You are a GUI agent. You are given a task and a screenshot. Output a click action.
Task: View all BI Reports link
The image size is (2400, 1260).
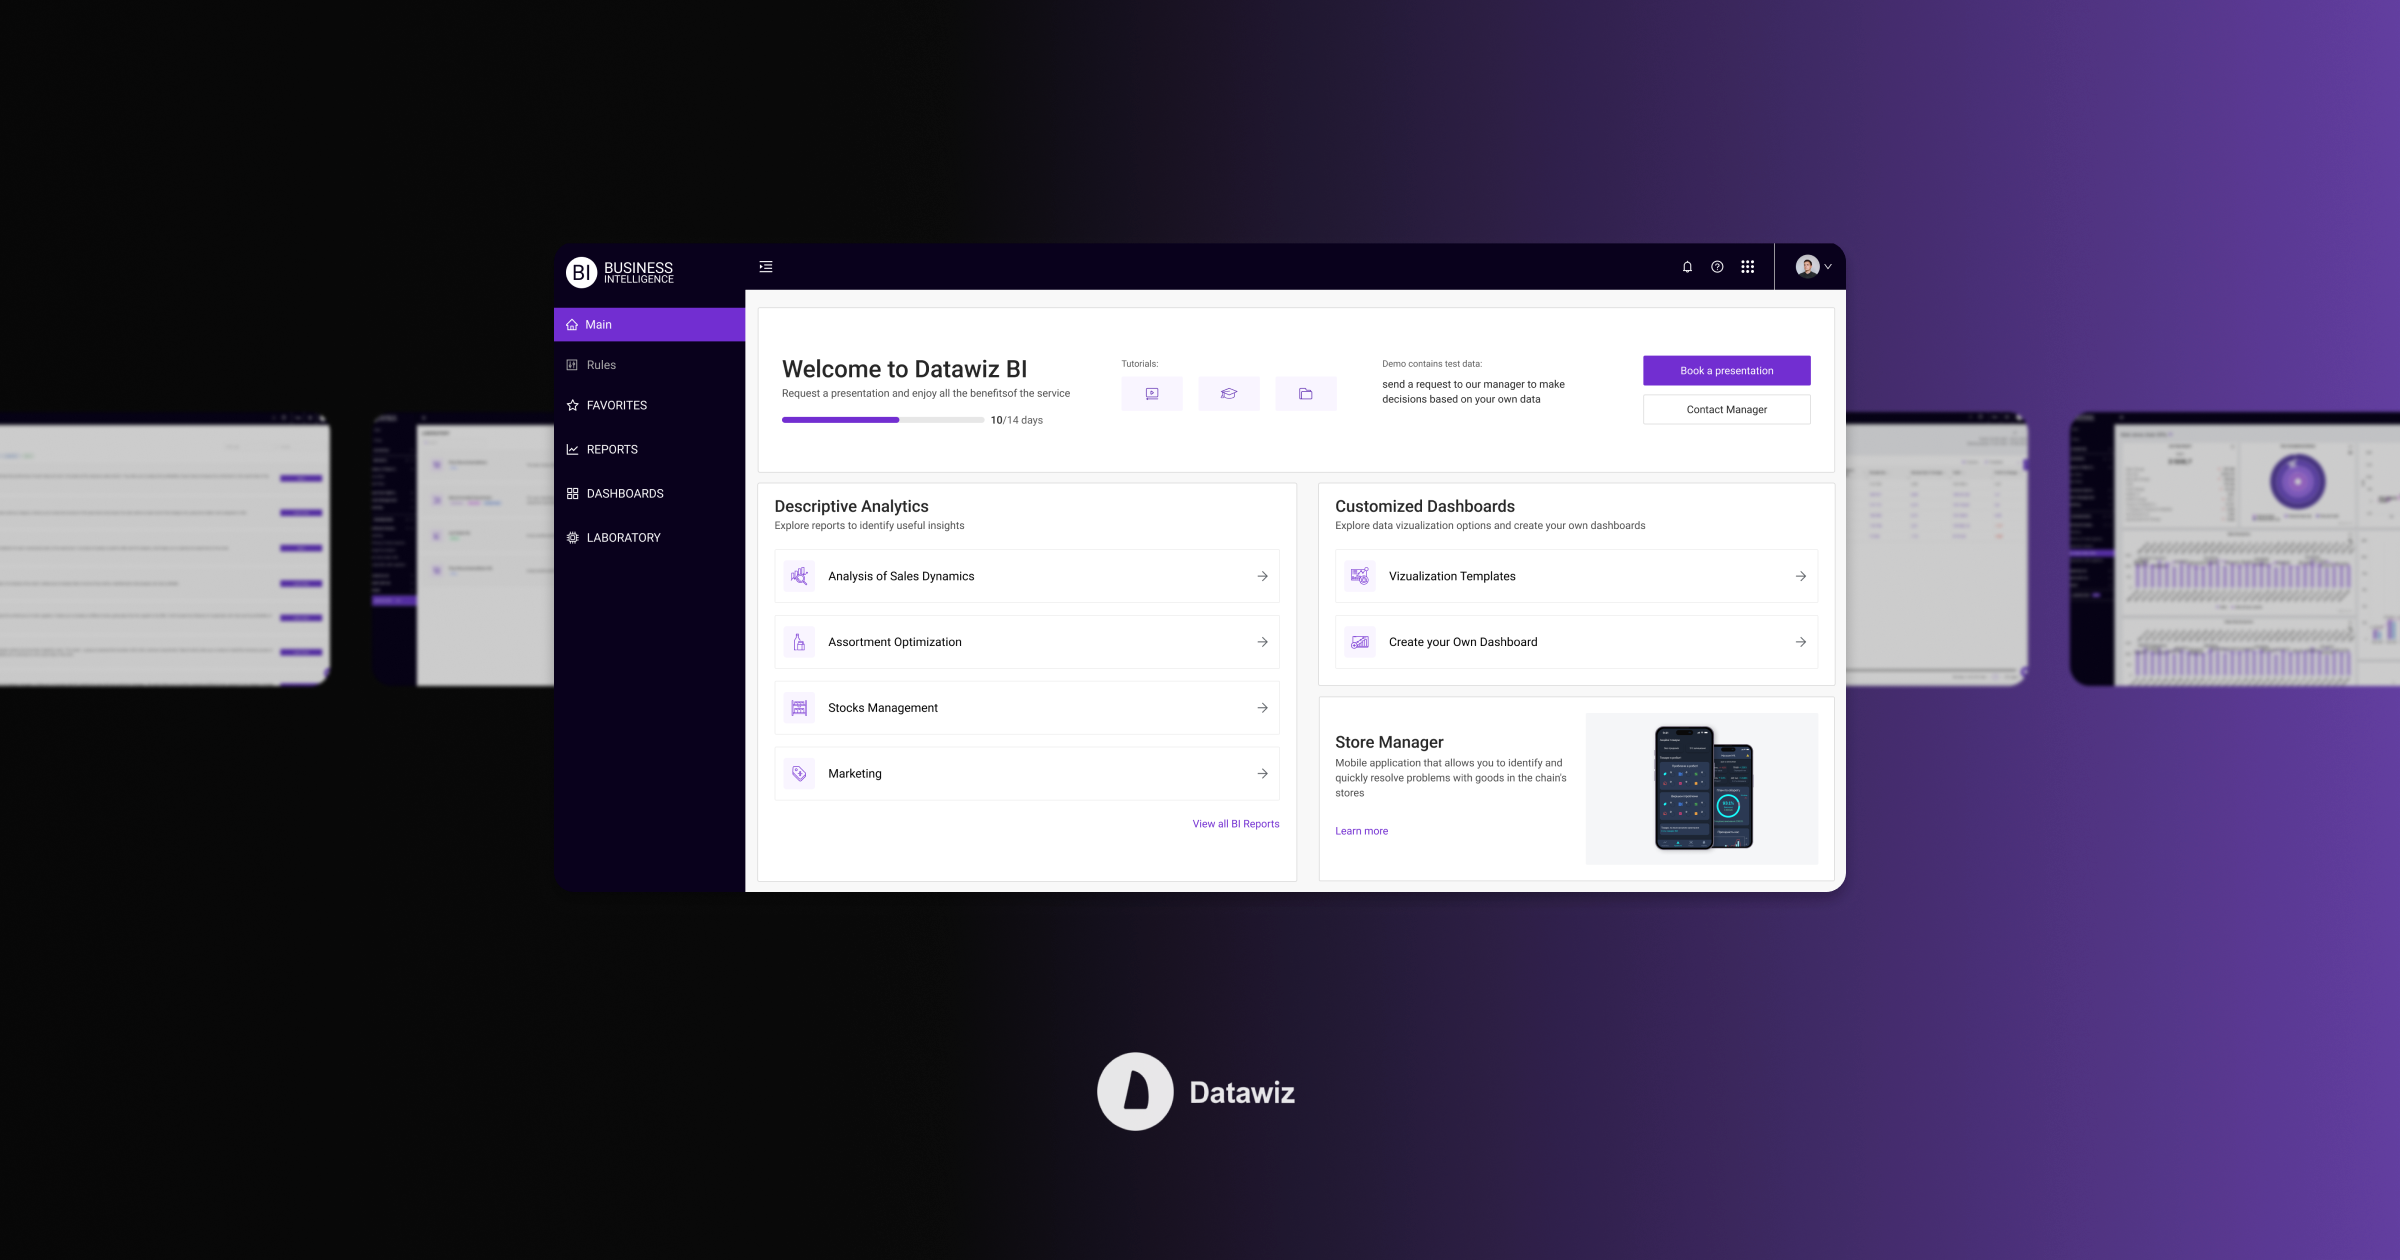[x=1235, y=824]
